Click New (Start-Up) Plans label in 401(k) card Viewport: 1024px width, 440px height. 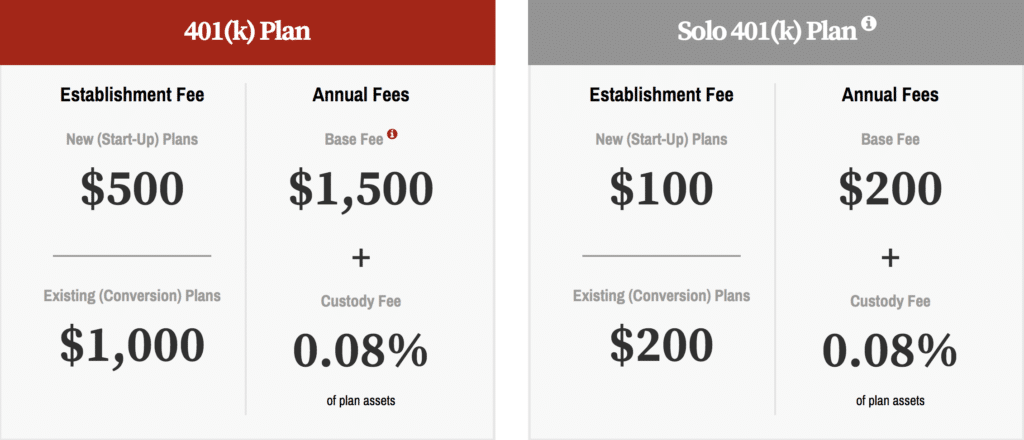tap(133, 140)
